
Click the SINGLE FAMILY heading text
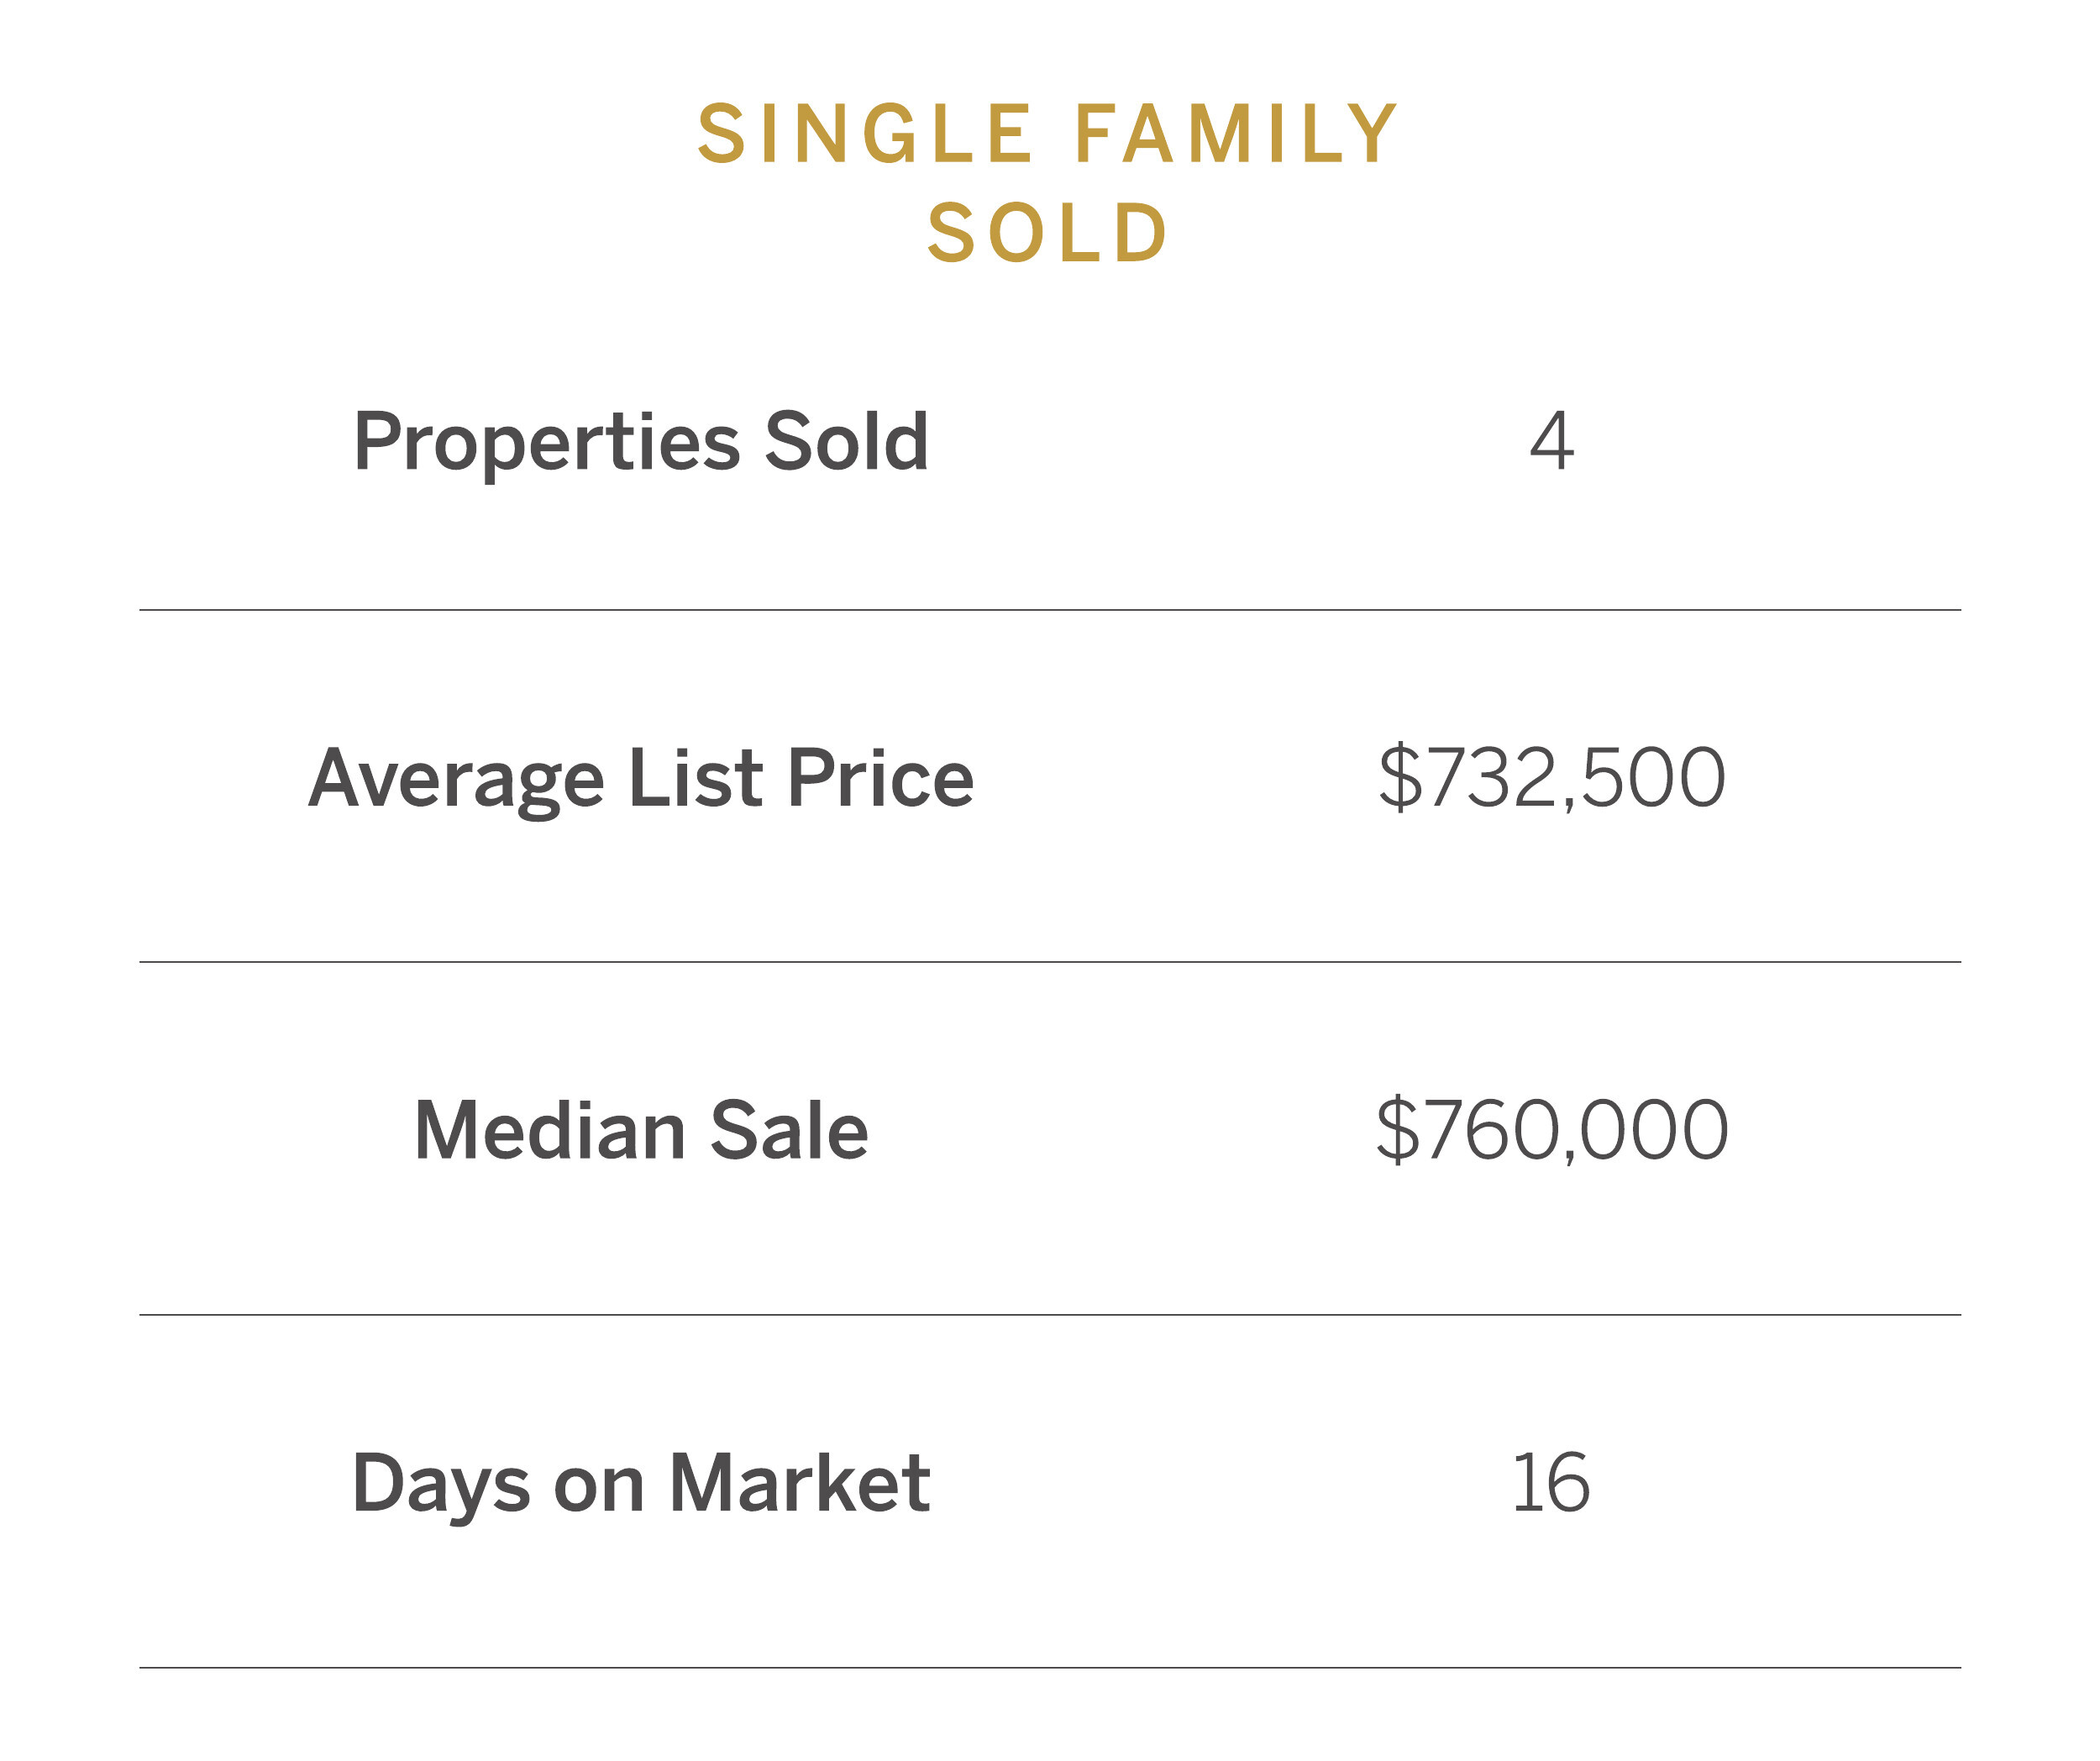[x=1047, y=133]
